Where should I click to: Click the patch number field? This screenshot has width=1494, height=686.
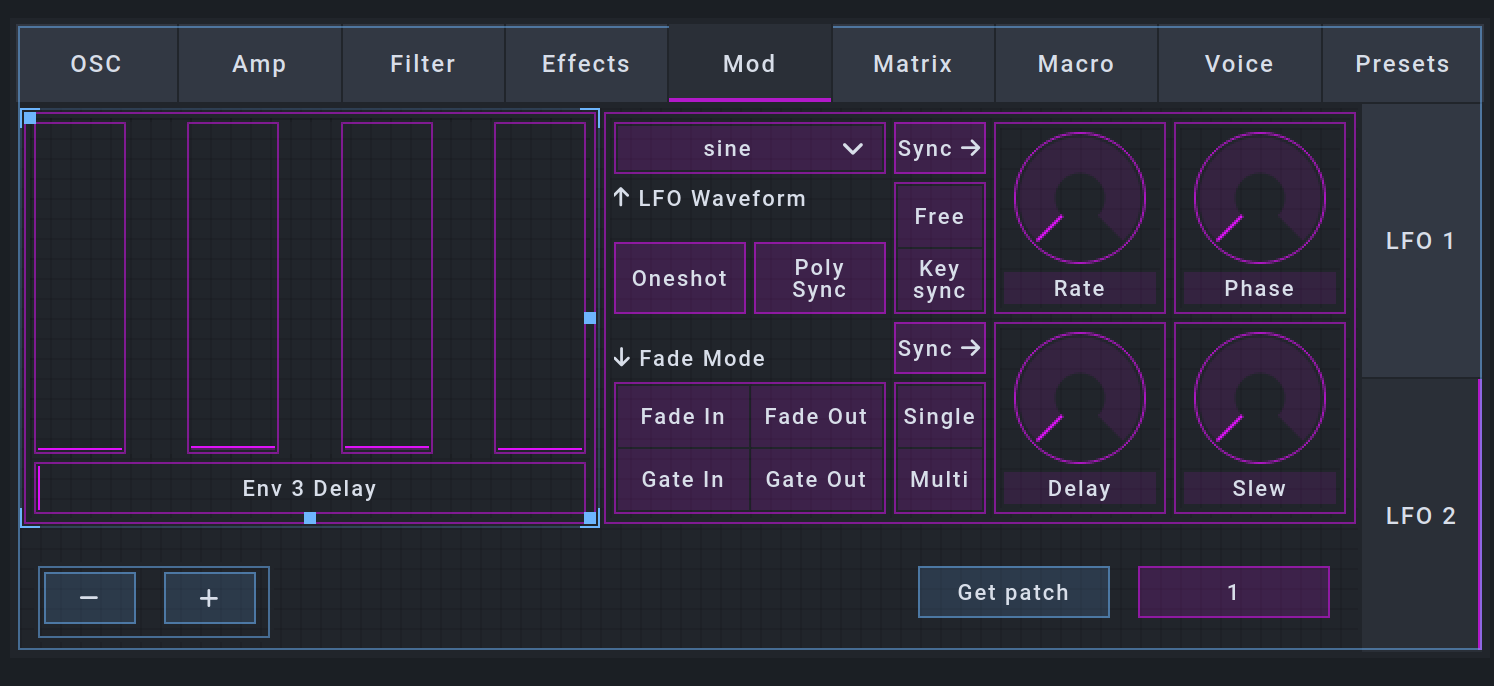point(1233,592)
